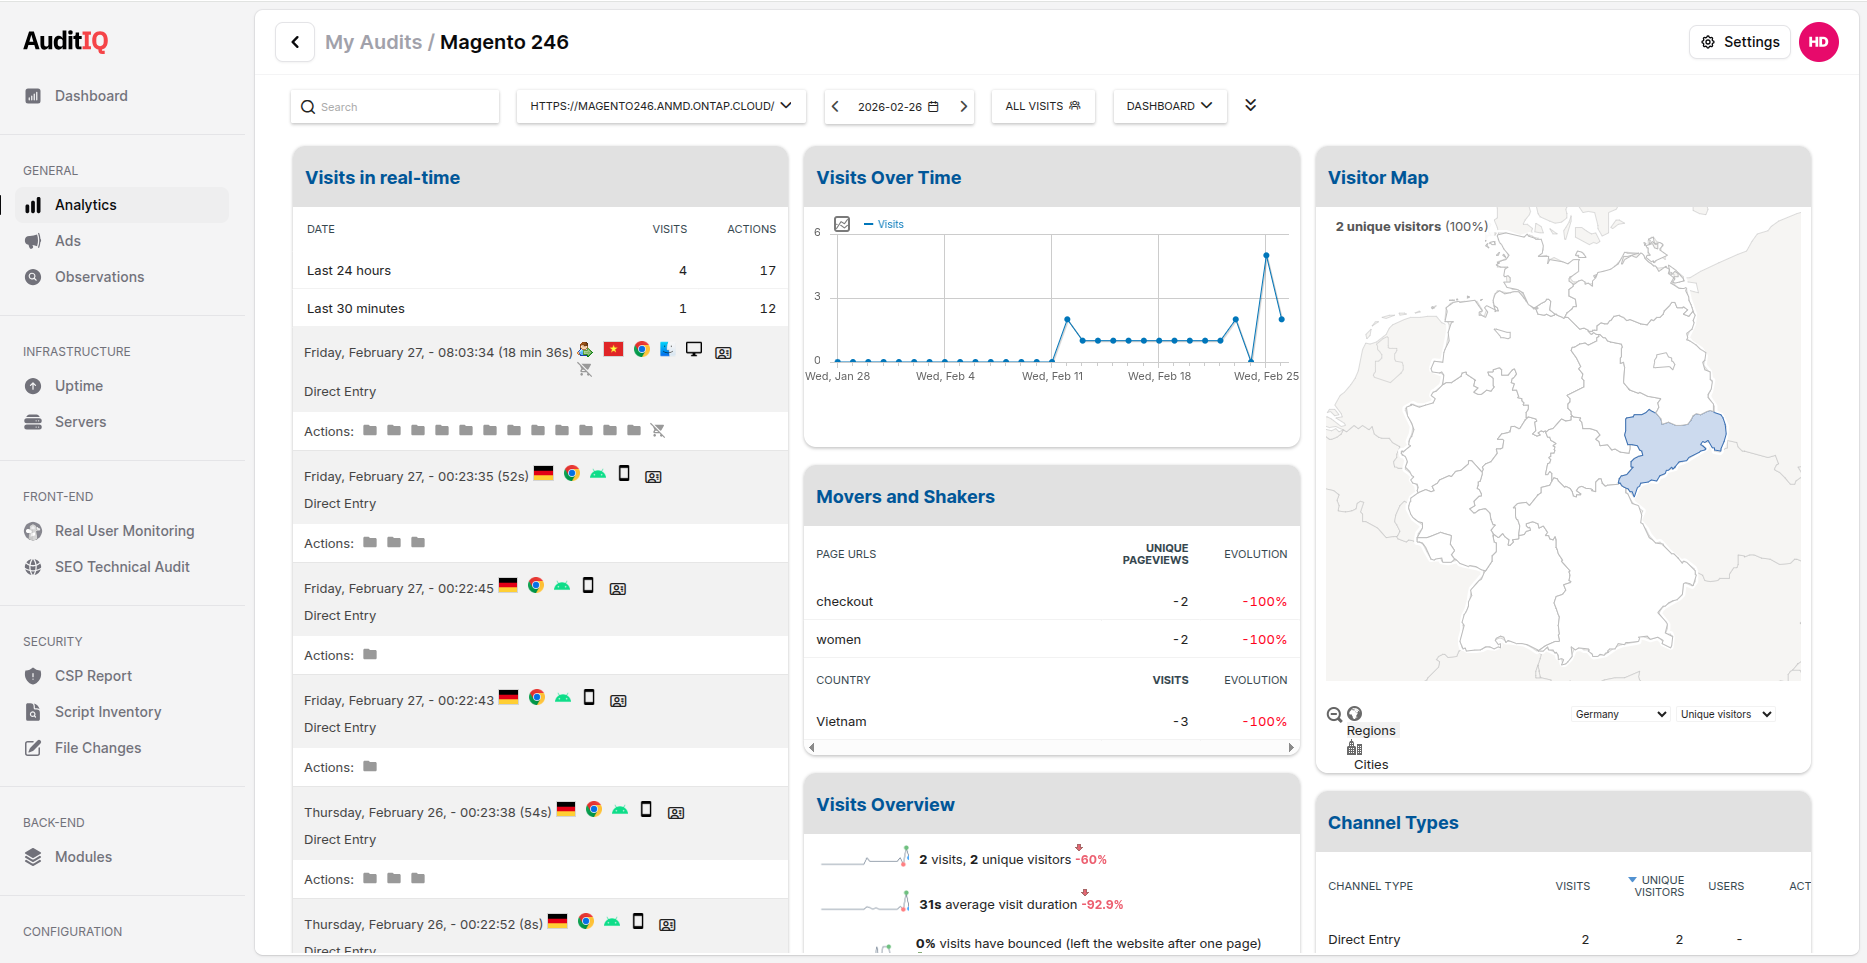Click the Modules layers icon
The height and width of the screenshot is (963, 1867).
coord(33,857)
